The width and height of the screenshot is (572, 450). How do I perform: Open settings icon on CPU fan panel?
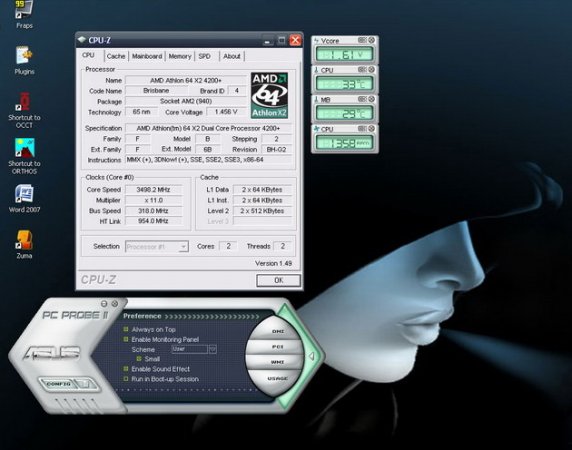362,128
